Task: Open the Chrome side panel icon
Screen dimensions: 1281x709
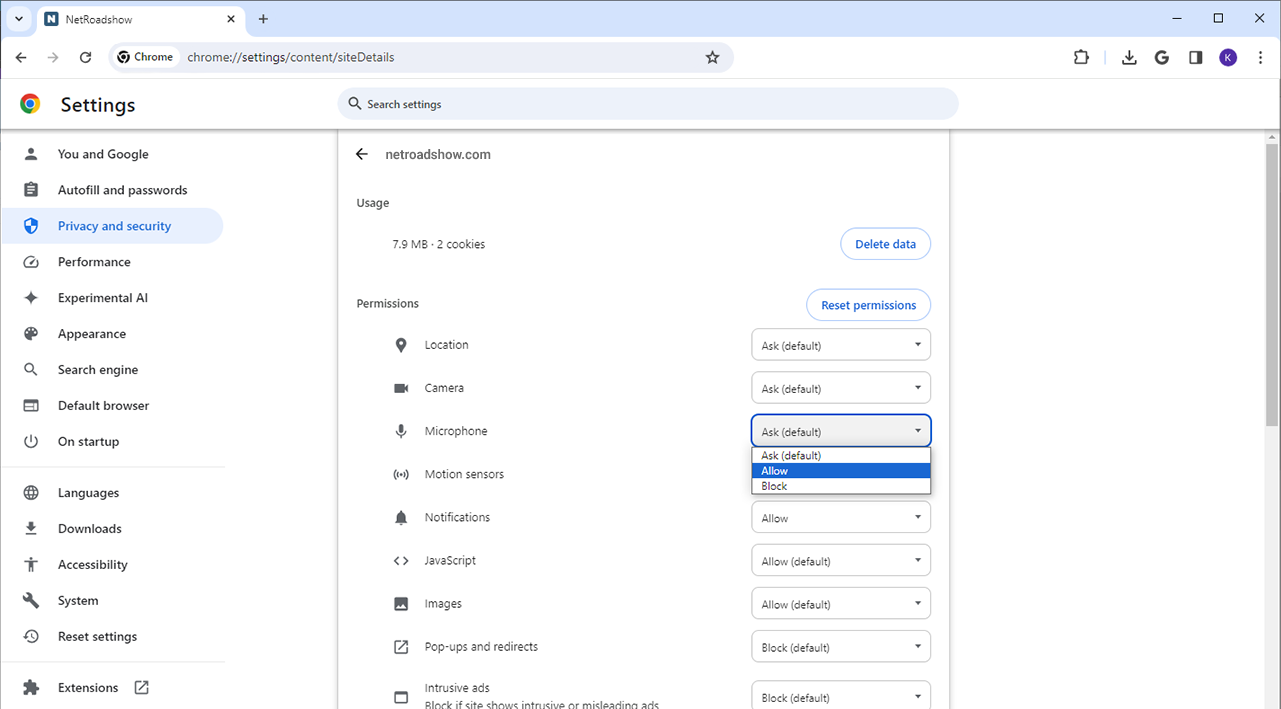Action: (1194, 57)
